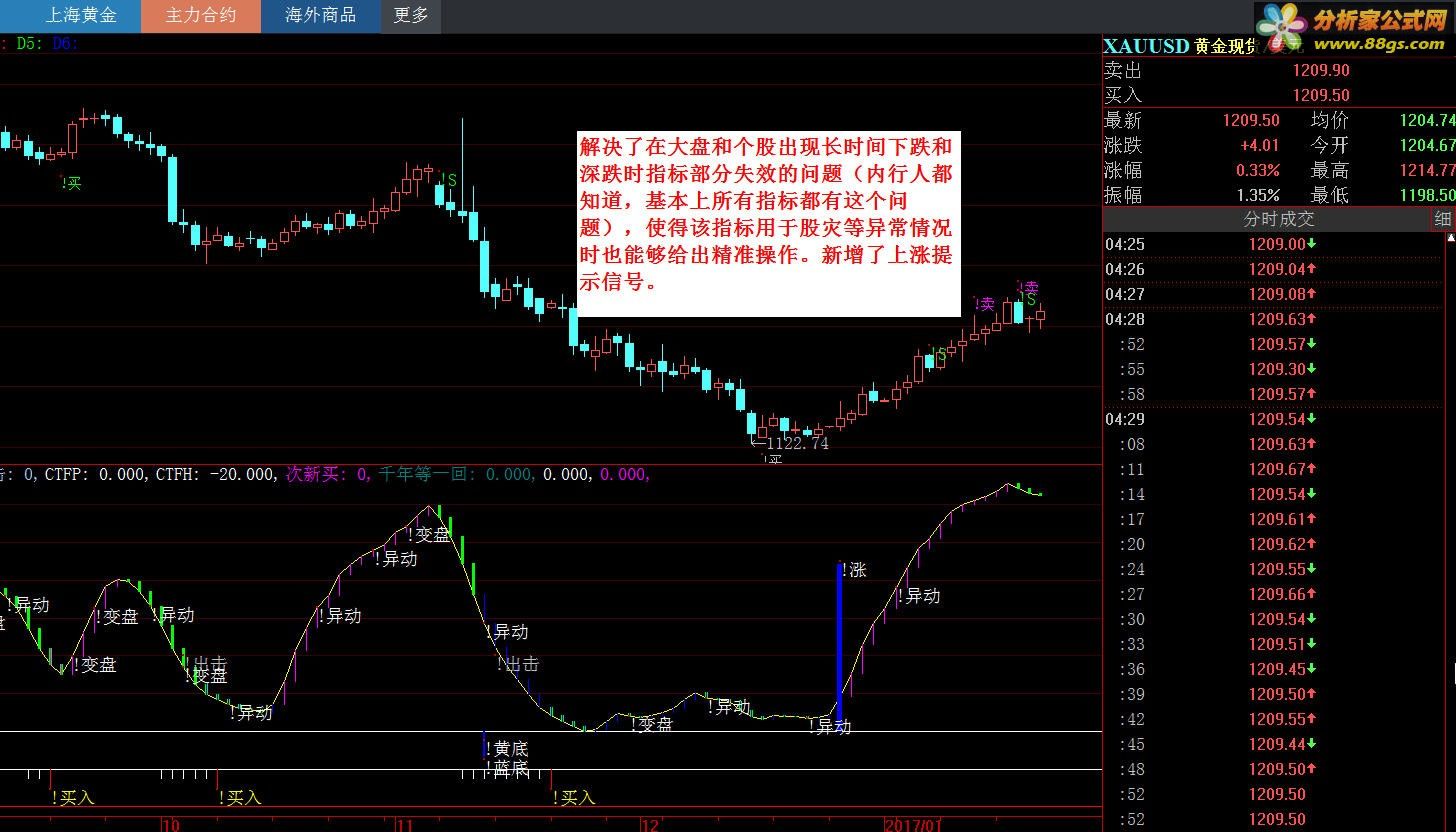
Task: Click the trade list scrollbar up arrow
Action: click(x=1451, y=239)
